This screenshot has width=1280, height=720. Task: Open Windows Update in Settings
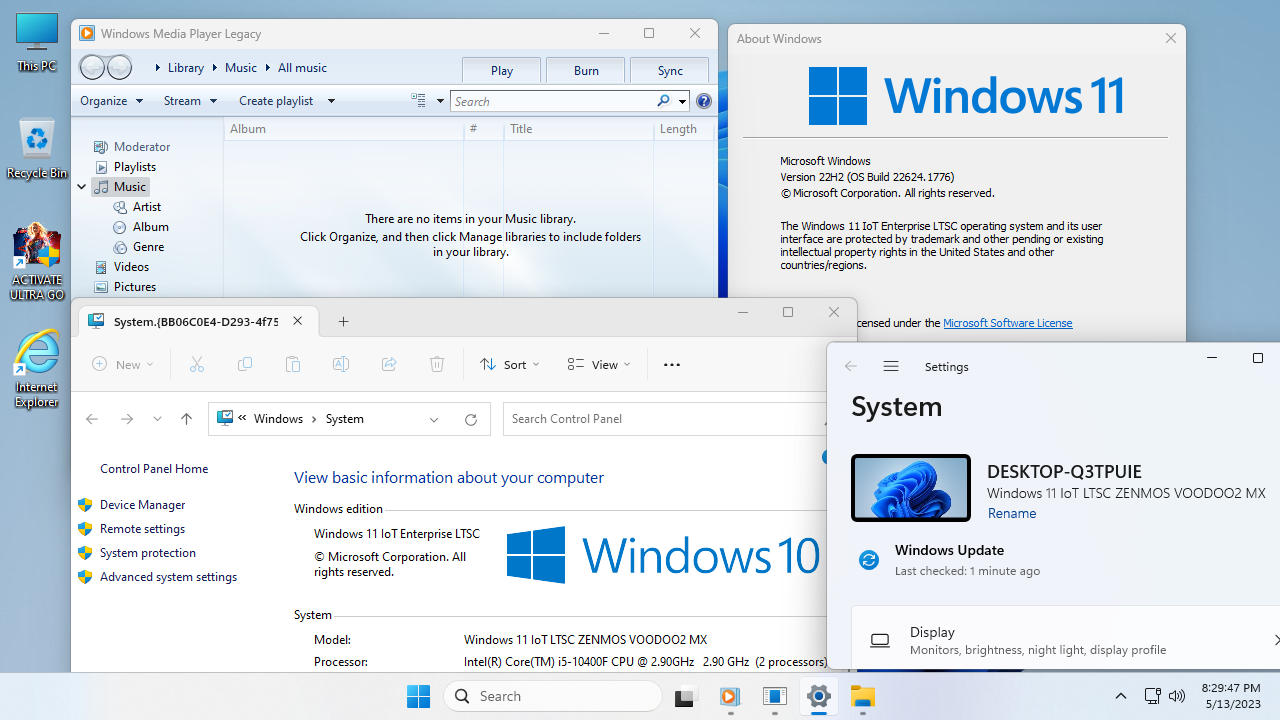pos(949,560)
